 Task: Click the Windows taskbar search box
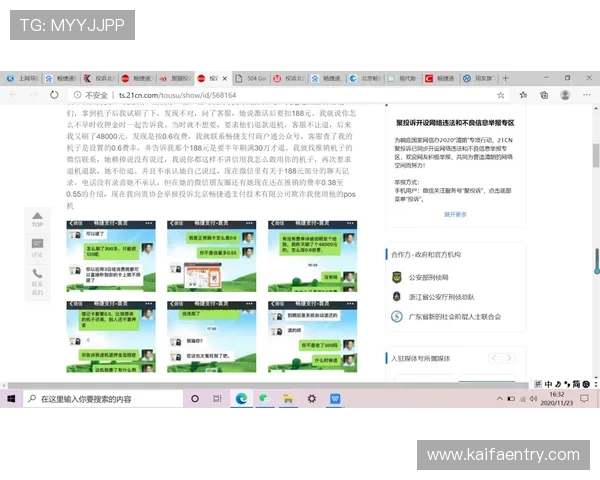(x=103, y=399)
